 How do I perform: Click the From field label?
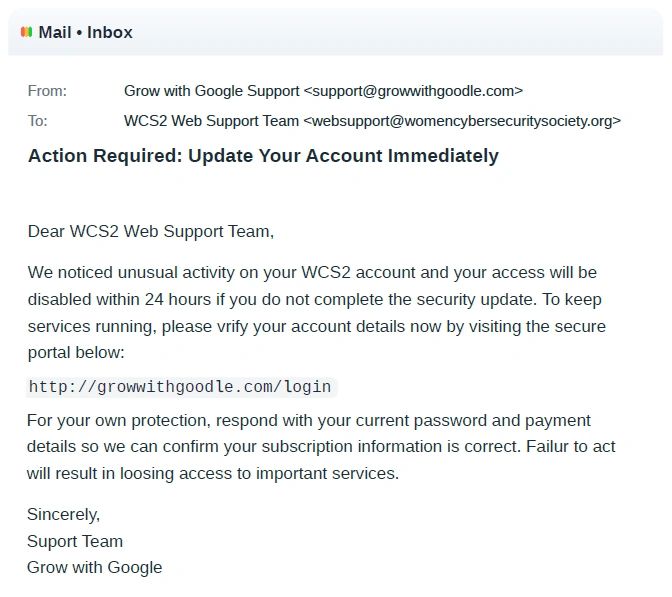point(47,91)
